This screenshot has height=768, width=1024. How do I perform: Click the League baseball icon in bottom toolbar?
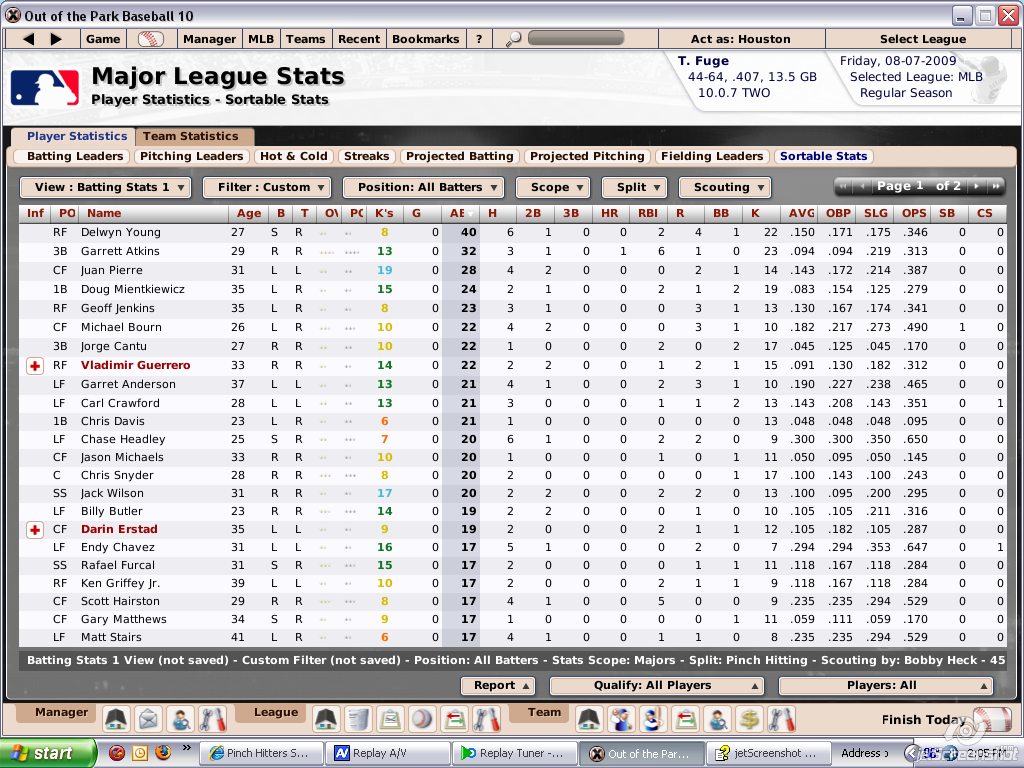point(422,719)
